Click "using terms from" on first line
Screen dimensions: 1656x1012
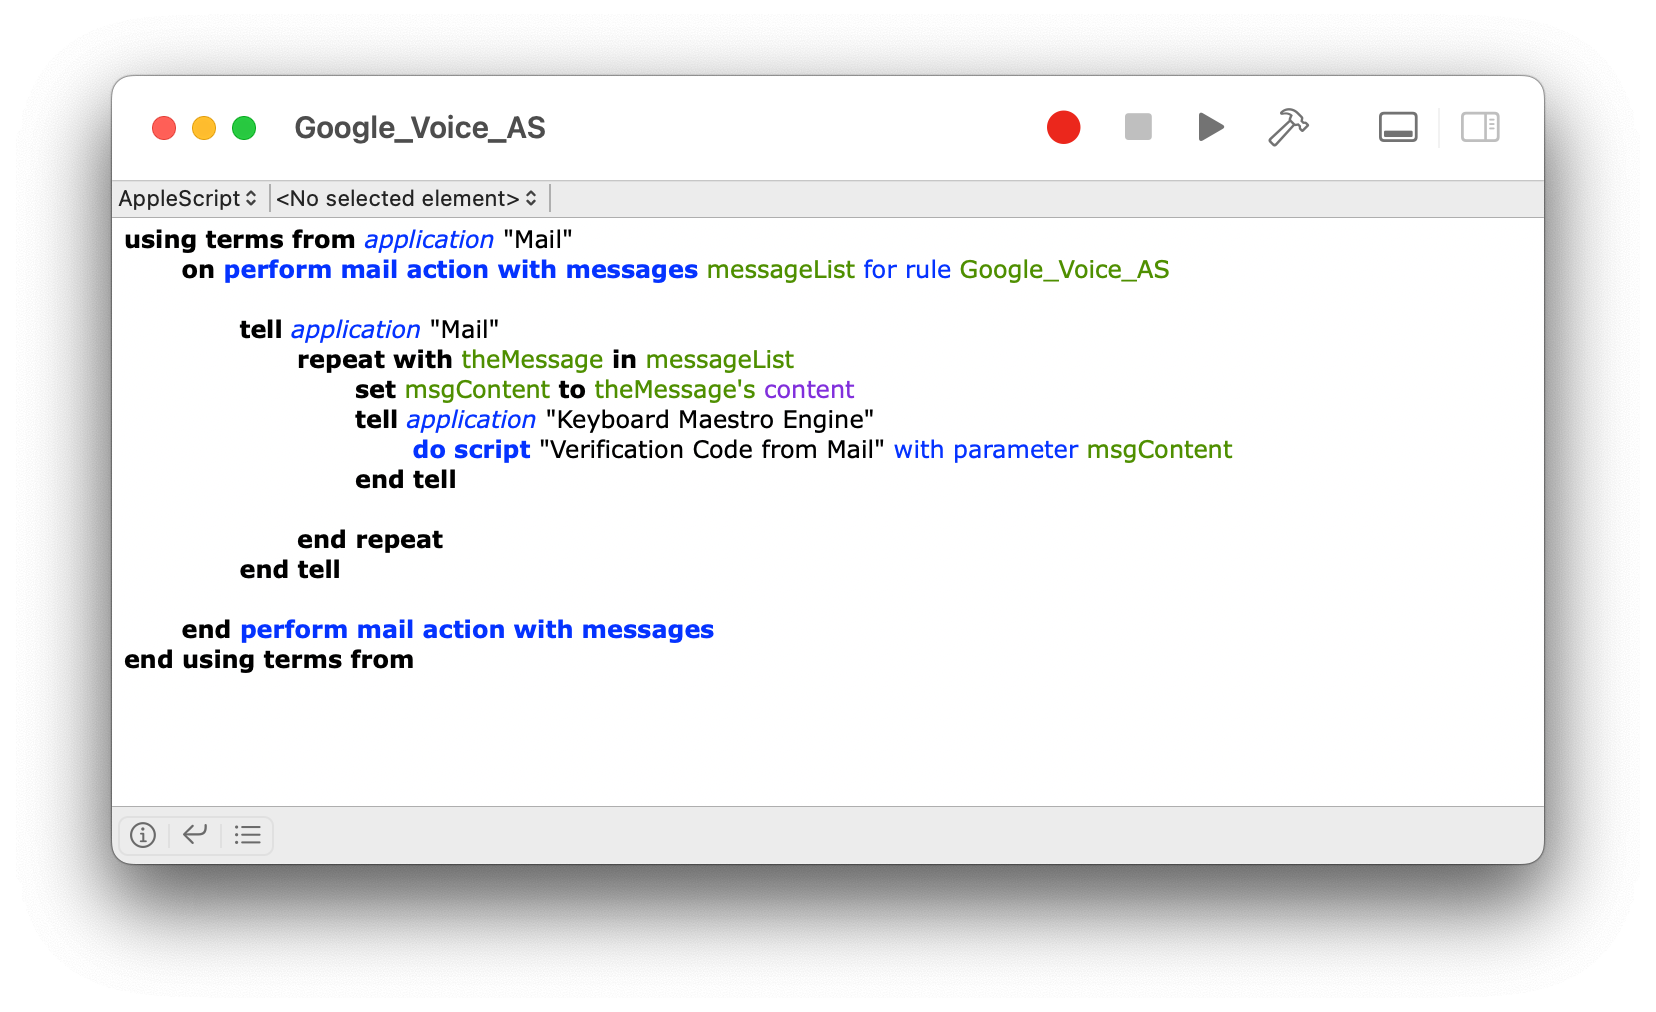(240, 240)
